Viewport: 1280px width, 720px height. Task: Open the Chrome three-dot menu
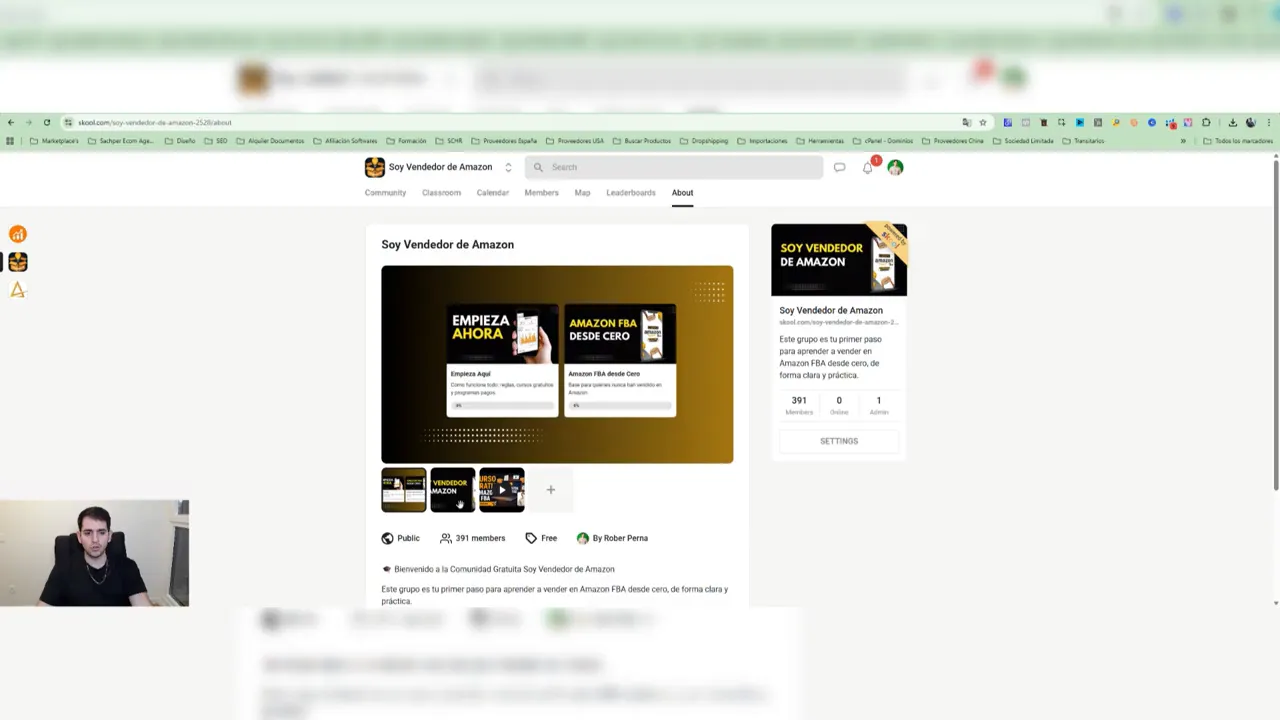[x=1267, y=122]
